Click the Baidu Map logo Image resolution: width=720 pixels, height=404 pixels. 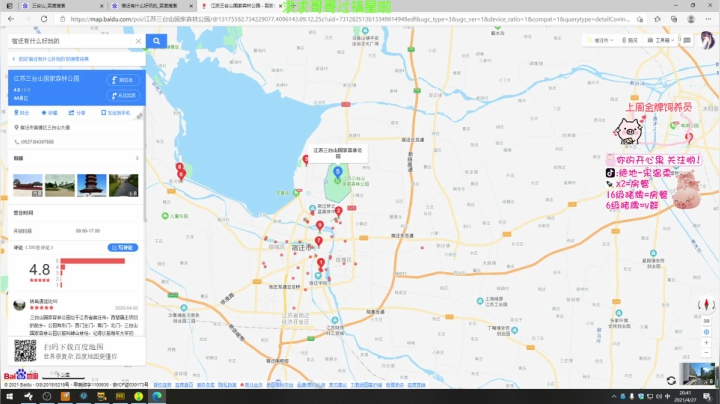point(21,375)
